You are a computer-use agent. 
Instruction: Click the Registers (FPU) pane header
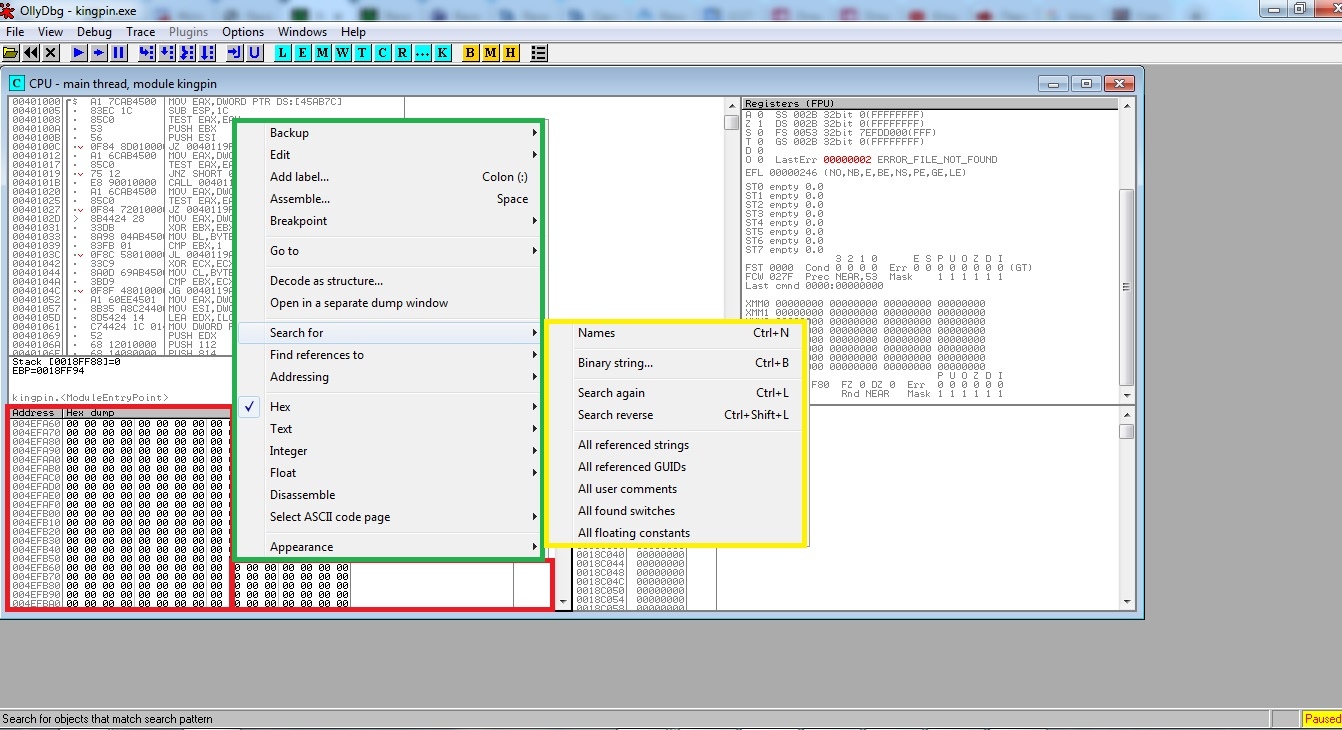(930, 103)
